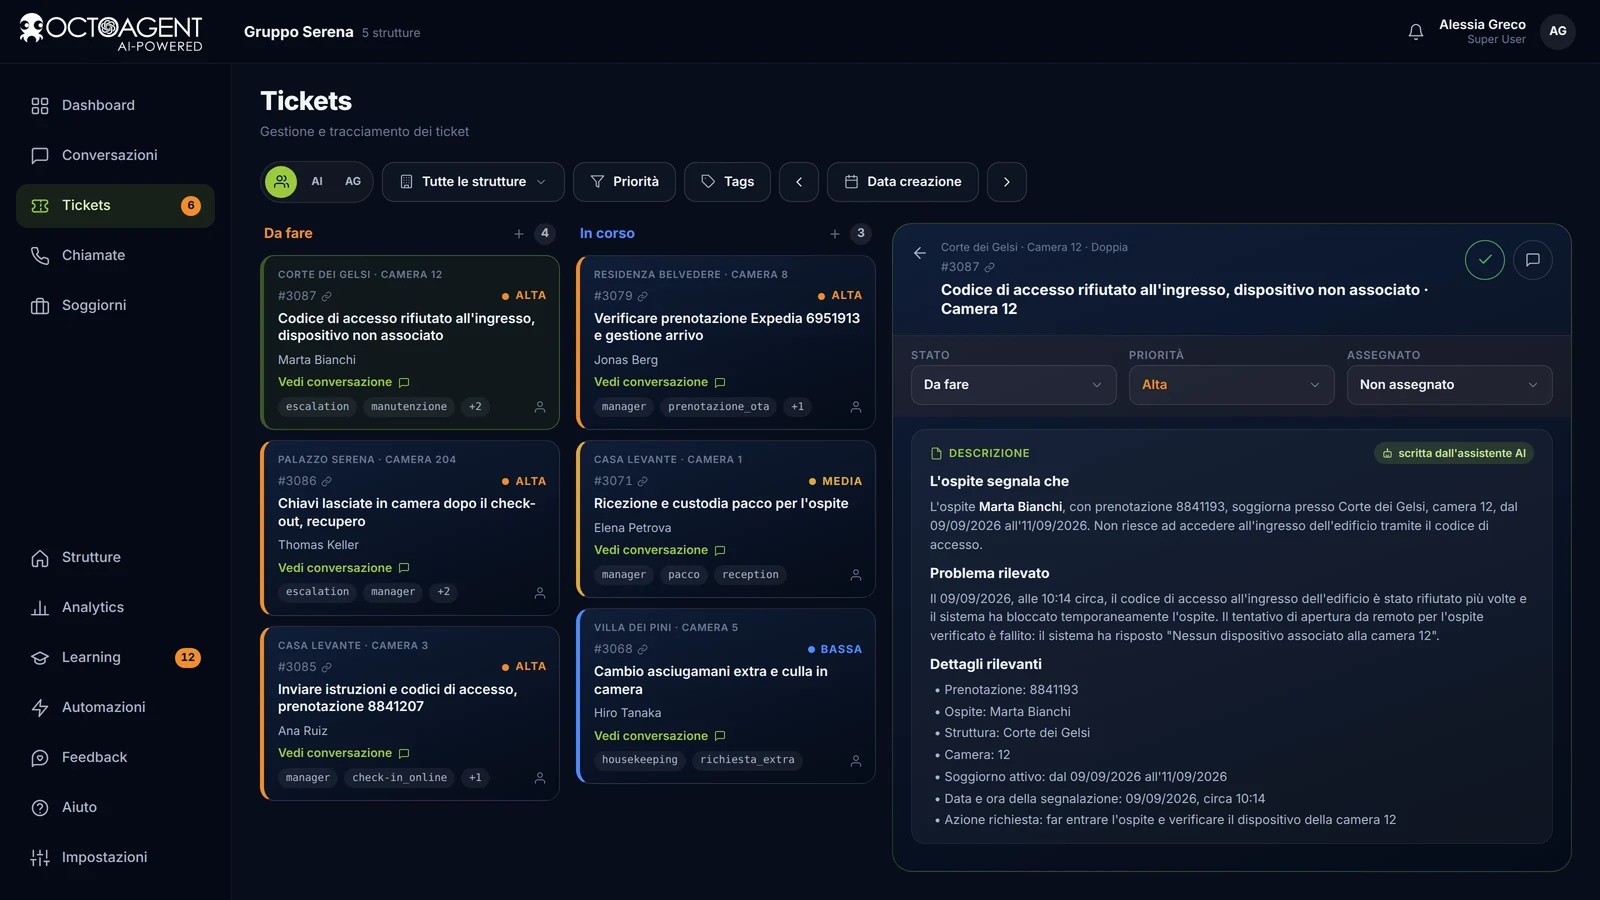The height and width of the screenshot is (900, 1600).
Task: Select Tickets in the sidebar
Action: 115,206
